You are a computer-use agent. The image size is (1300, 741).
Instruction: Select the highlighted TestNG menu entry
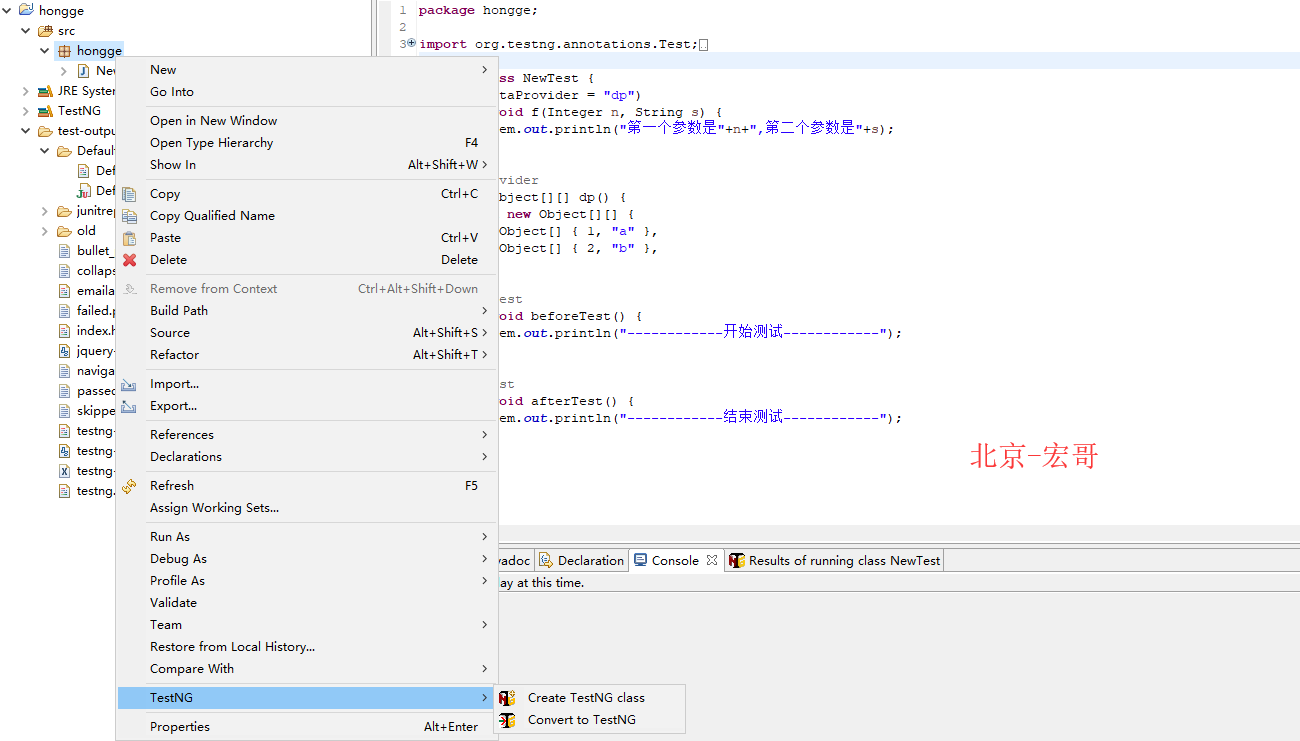(306, 698)
